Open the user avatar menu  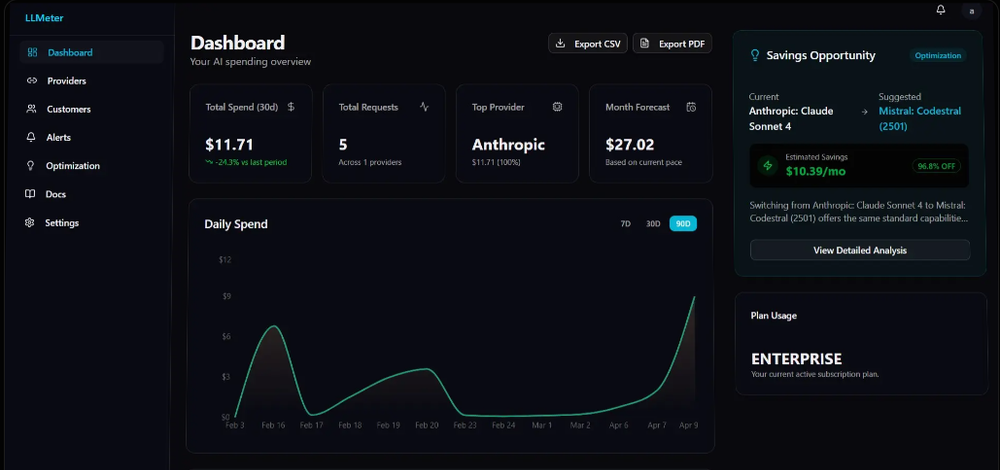(971, 11)
